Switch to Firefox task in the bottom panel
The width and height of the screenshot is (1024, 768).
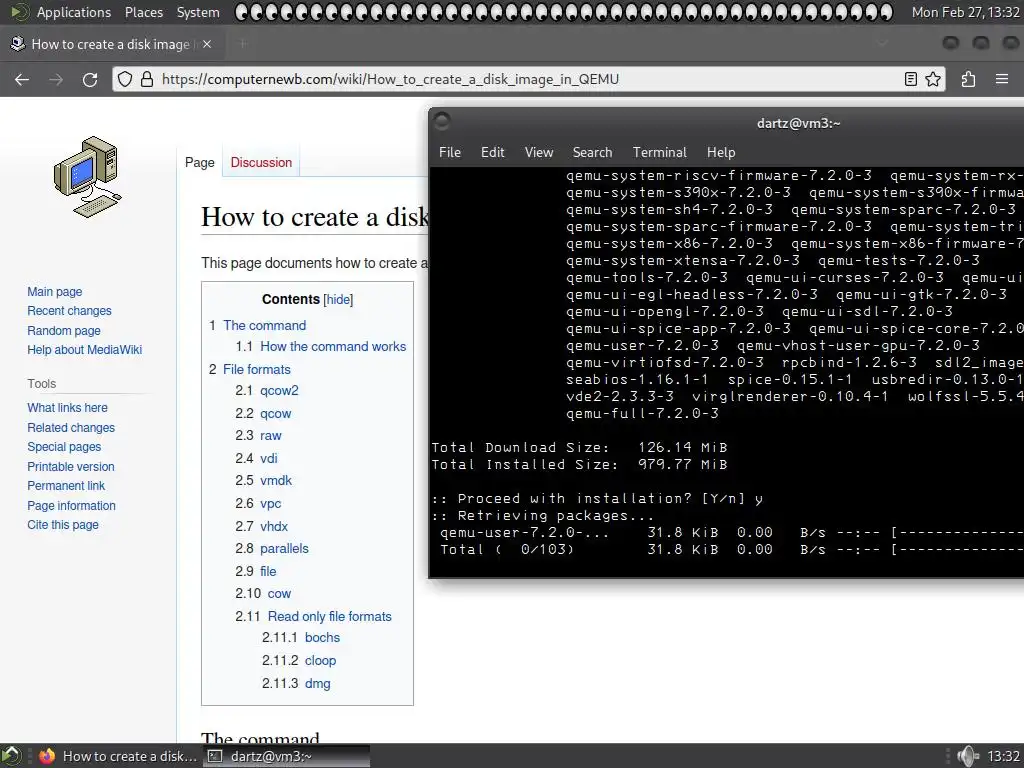(x=118, y=756)
